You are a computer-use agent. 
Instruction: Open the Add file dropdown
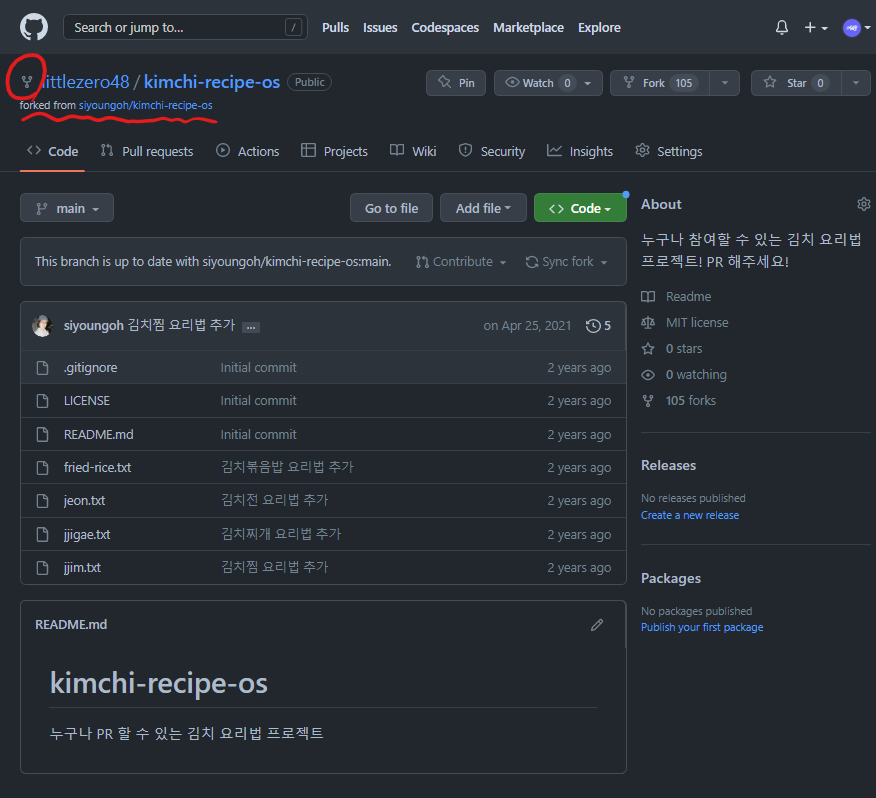pyautogui.click(x=483, y=208)
